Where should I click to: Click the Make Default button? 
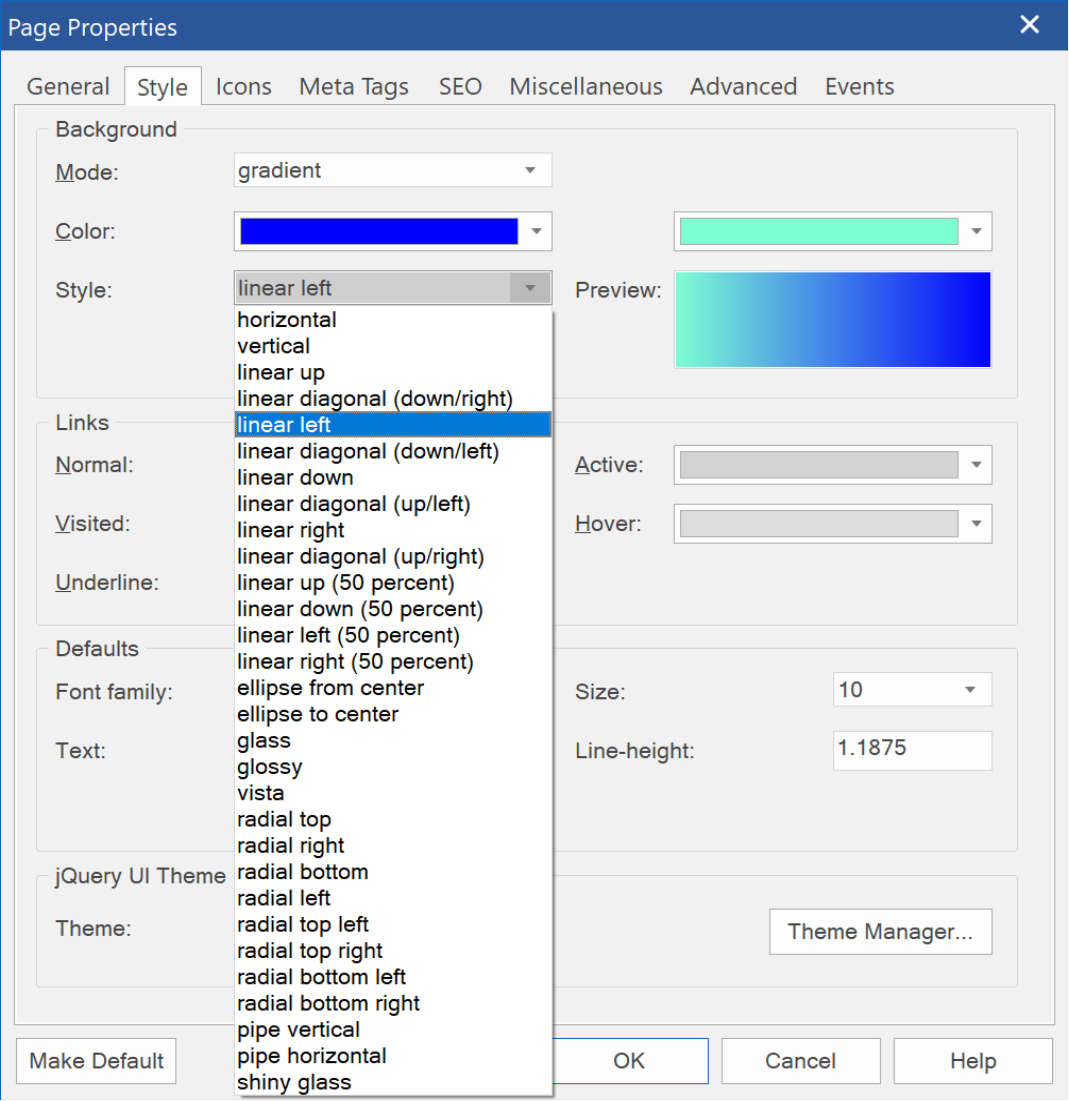point(96,1060)
